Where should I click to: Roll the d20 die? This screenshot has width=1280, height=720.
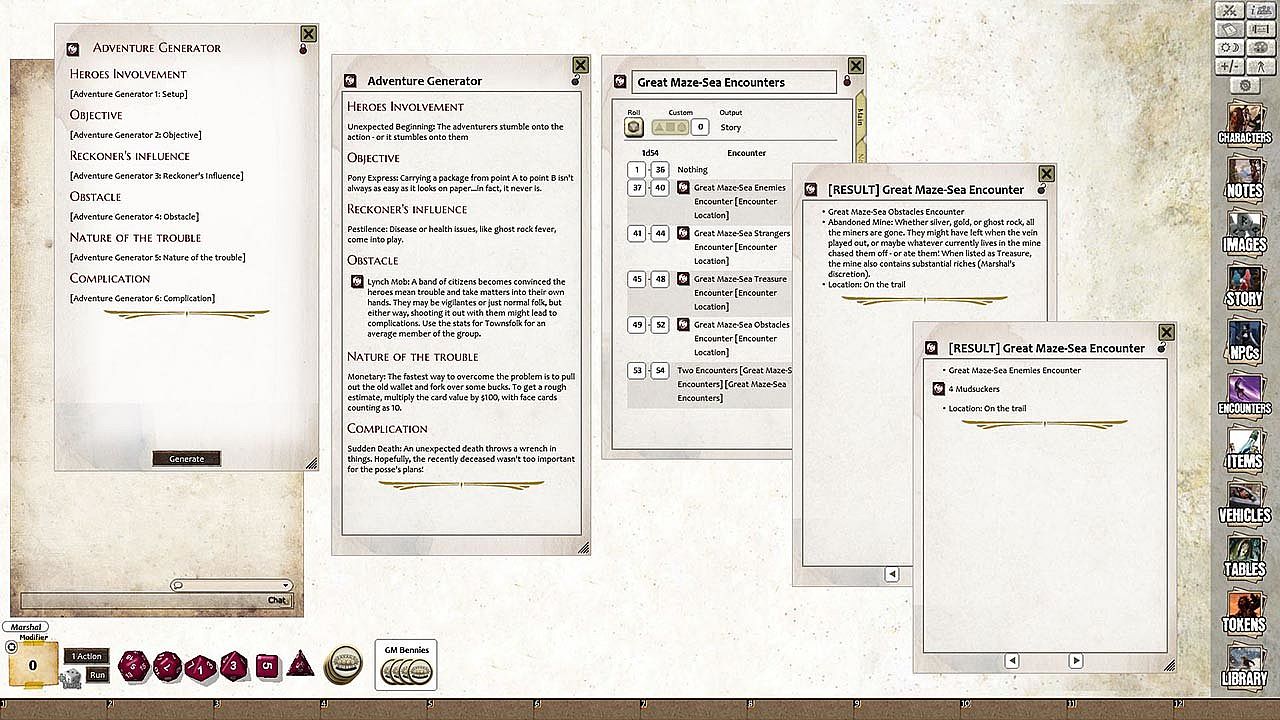(133, 666)
